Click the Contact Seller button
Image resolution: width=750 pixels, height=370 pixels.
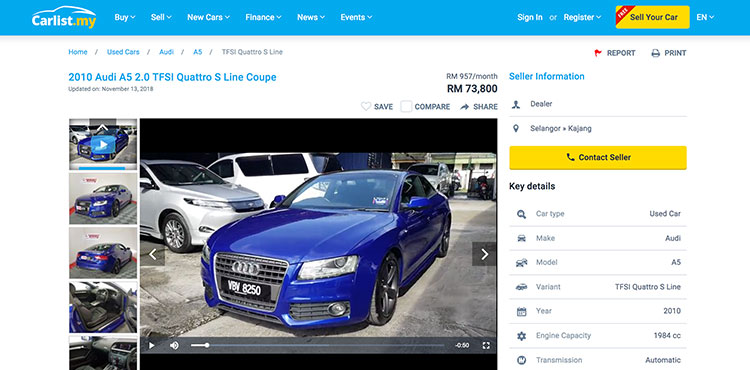[x=598, y=157]
